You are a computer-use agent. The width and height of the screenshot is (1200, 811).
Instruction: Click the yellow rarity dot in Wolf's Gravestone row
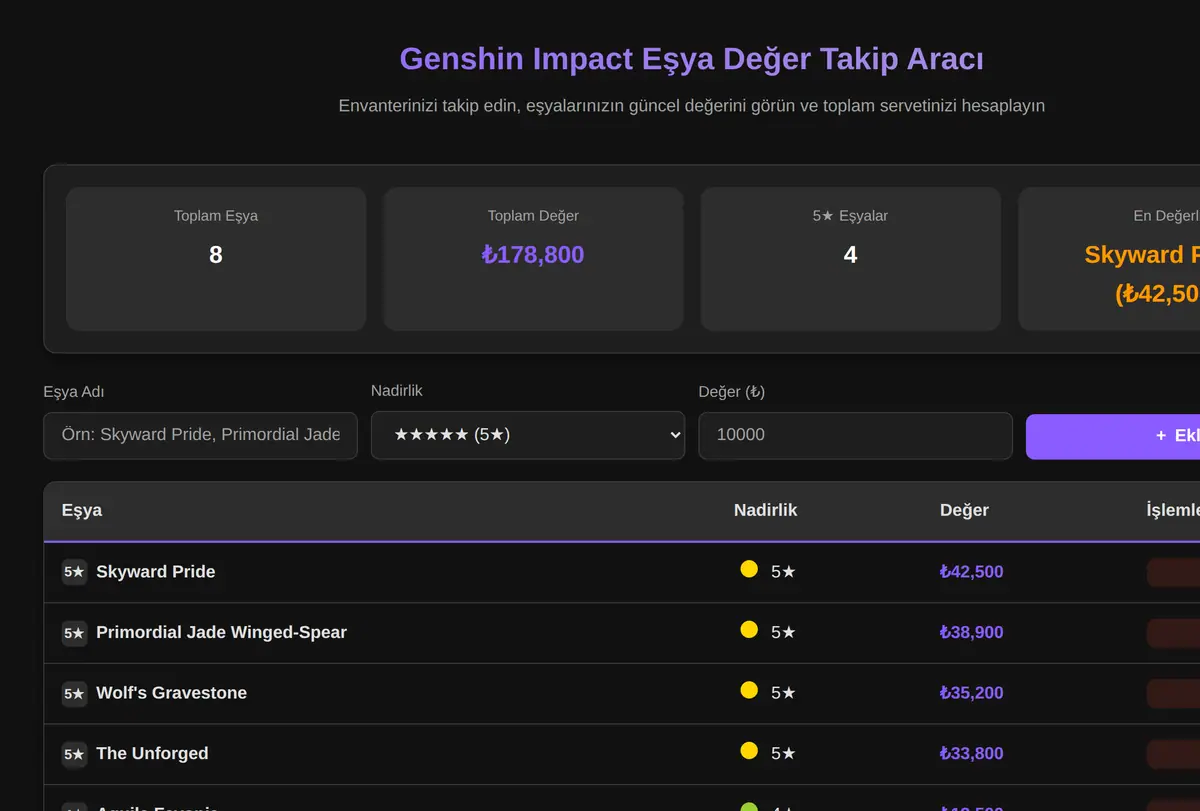[x=749, y=689]
